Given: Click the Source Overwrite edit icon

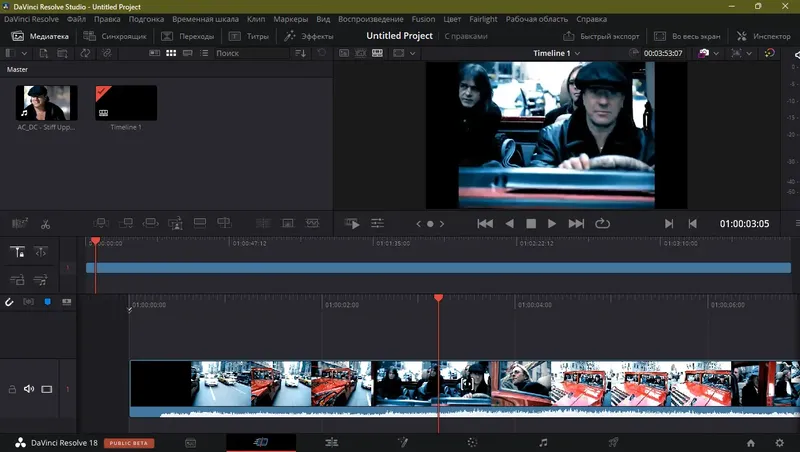Looking at the screenshot, I should coord(224,223).
